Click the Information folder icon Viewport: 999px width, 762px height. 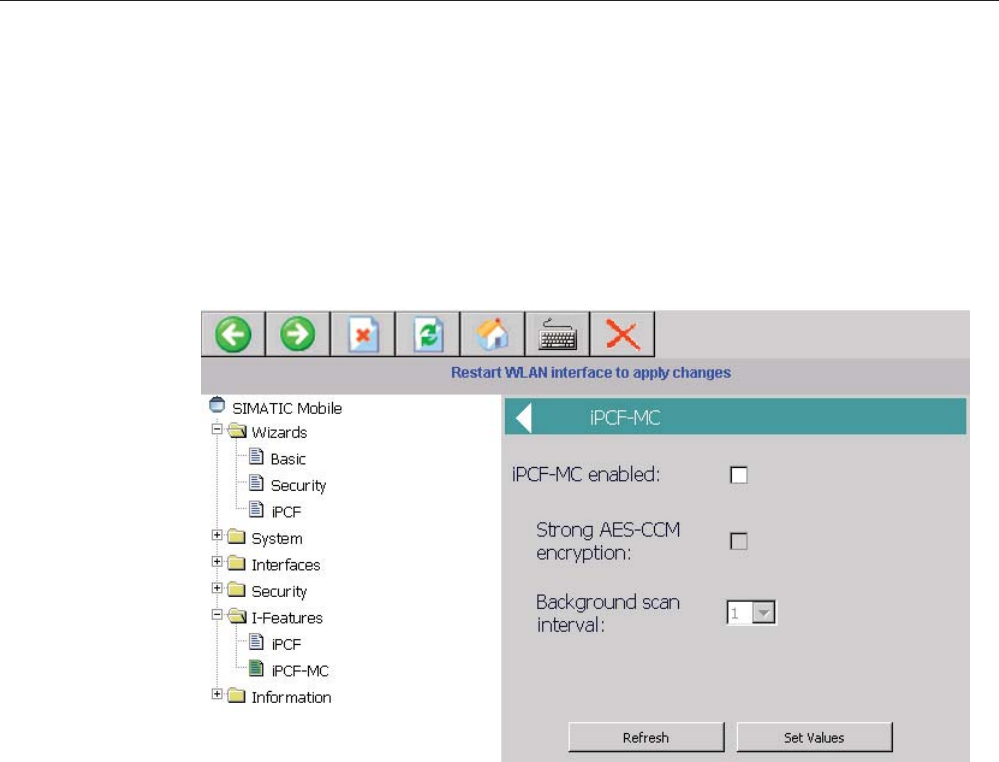[x=236, y=696]
